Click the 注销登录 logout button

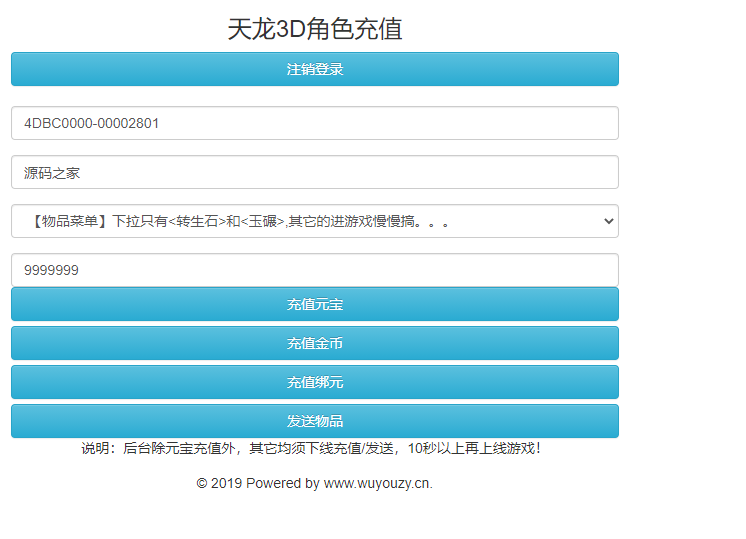(x=315, y=69)
